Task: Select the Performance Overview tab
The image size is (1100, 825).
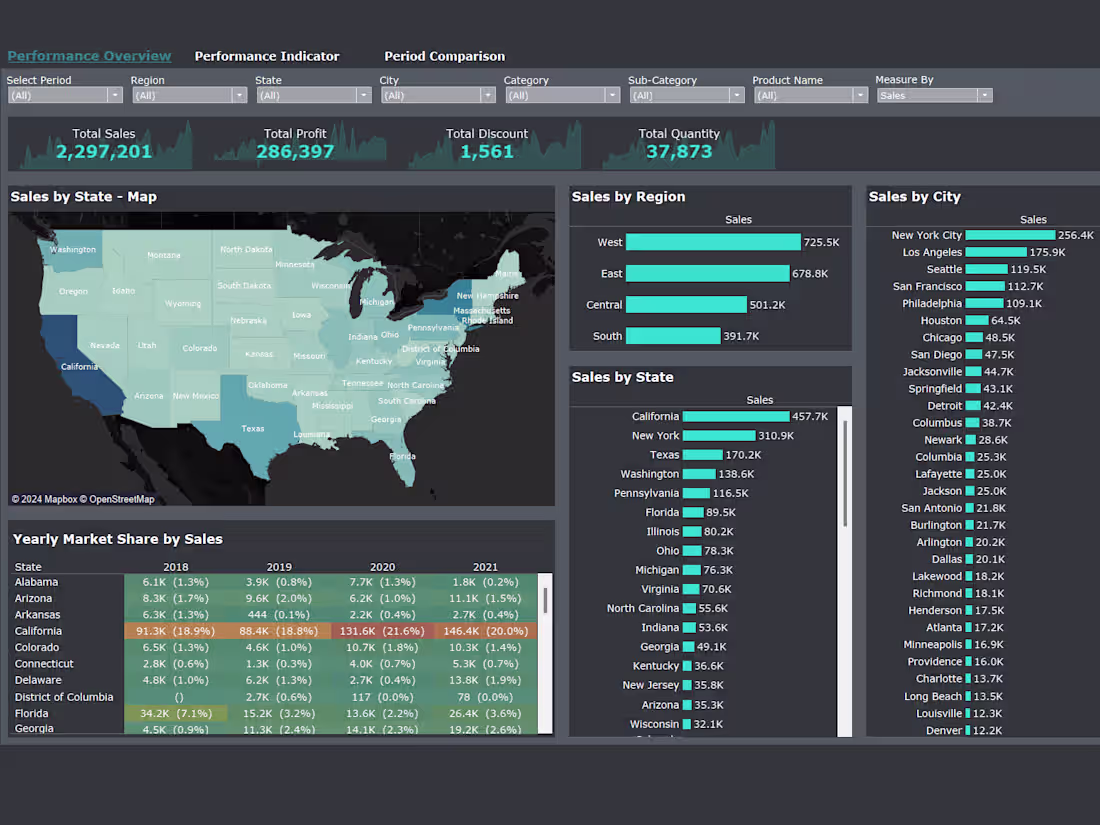Action: click(89, 56)
